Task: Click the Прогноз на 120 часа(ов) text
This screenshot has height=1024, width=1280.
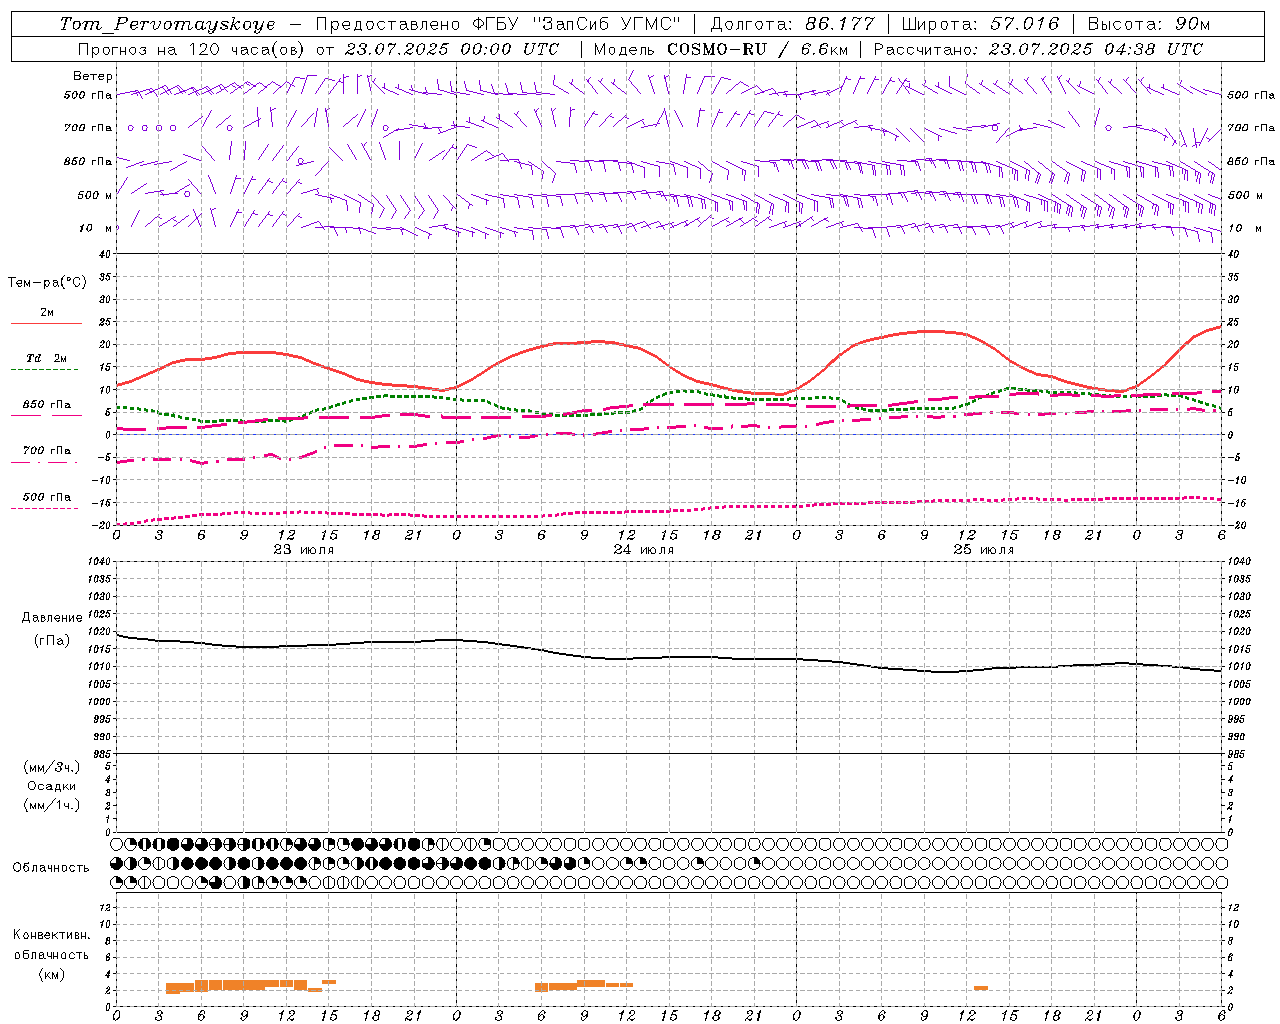Action: (193, 49)
